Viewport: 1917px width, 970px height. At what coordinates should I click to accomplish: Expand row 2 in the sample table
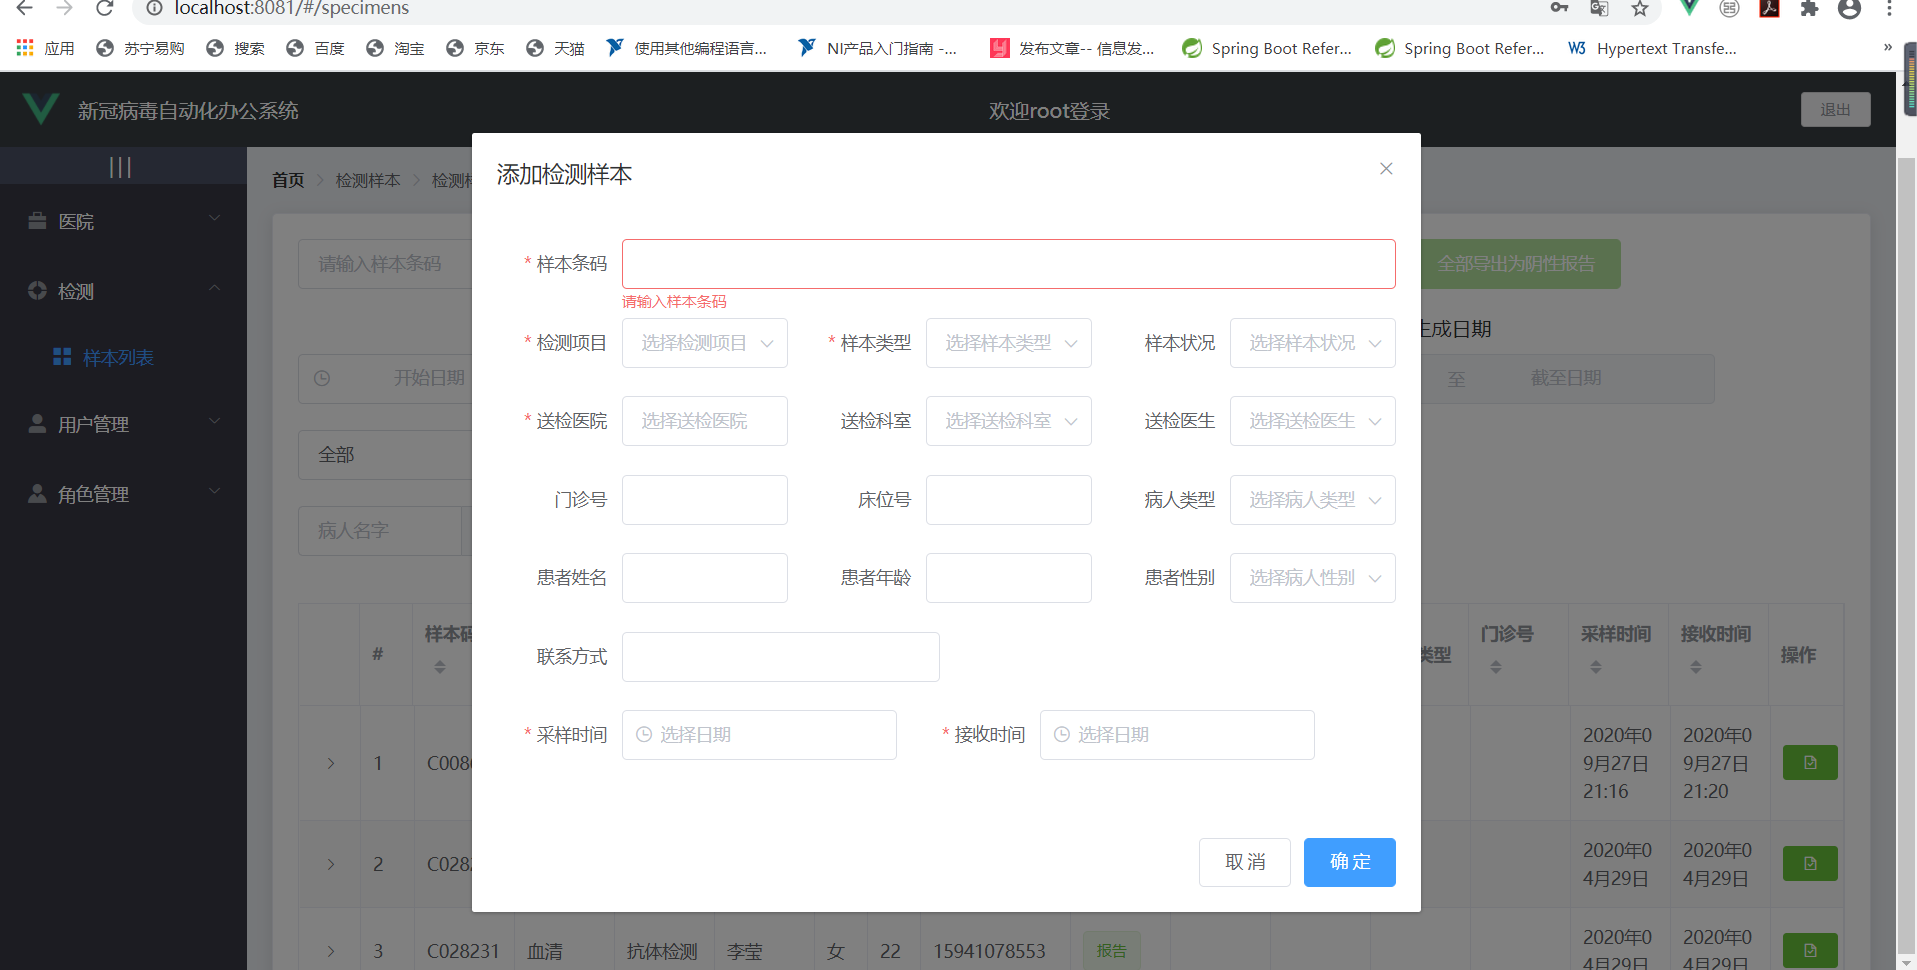point(330,864)
